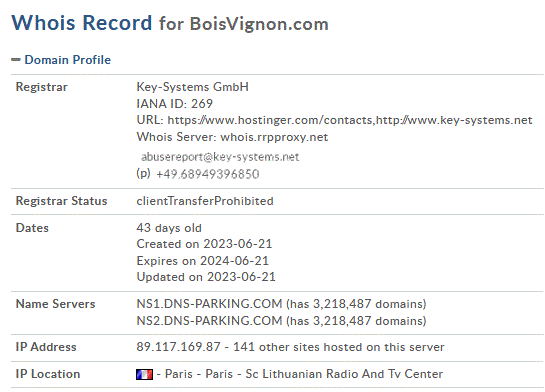This screenshot has width=545, height=392.
Task: Click the minus icon beside Domain Profile
Action: (16, 60)
